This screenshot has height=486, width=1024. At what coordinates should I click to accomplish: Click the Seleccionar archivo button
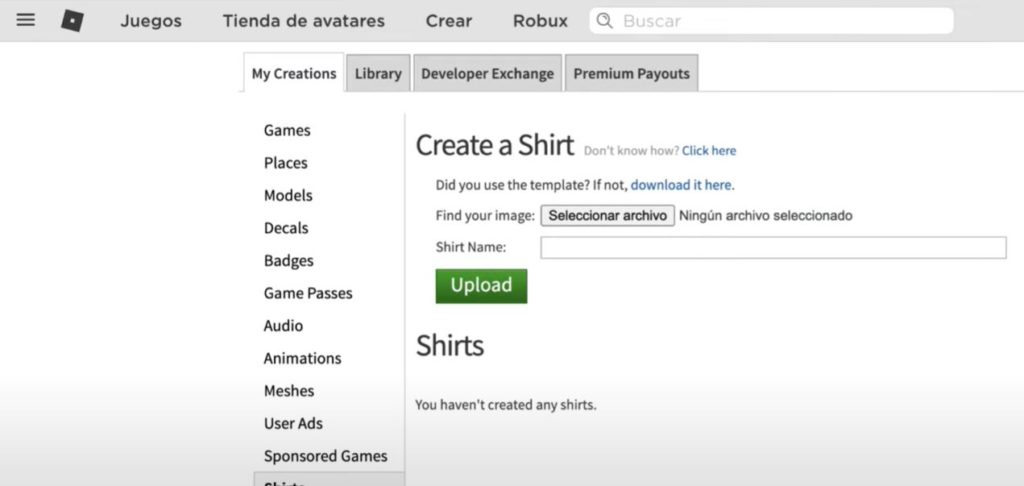[x=607, y=216]
